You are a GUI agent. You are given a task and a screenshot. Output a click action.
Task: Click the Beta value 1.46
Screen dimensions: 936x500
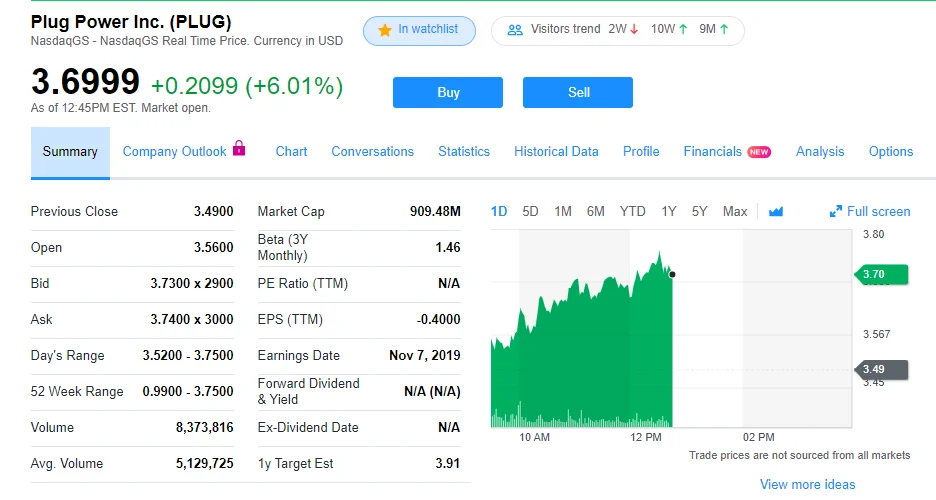[448, 247]
